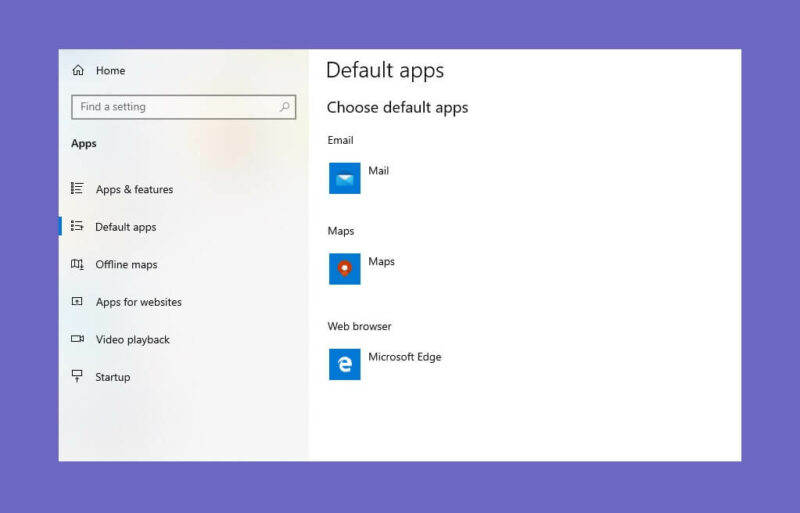800x513 pixels.
Task: Open Video playback settings
Action: [x=132, y=339]
